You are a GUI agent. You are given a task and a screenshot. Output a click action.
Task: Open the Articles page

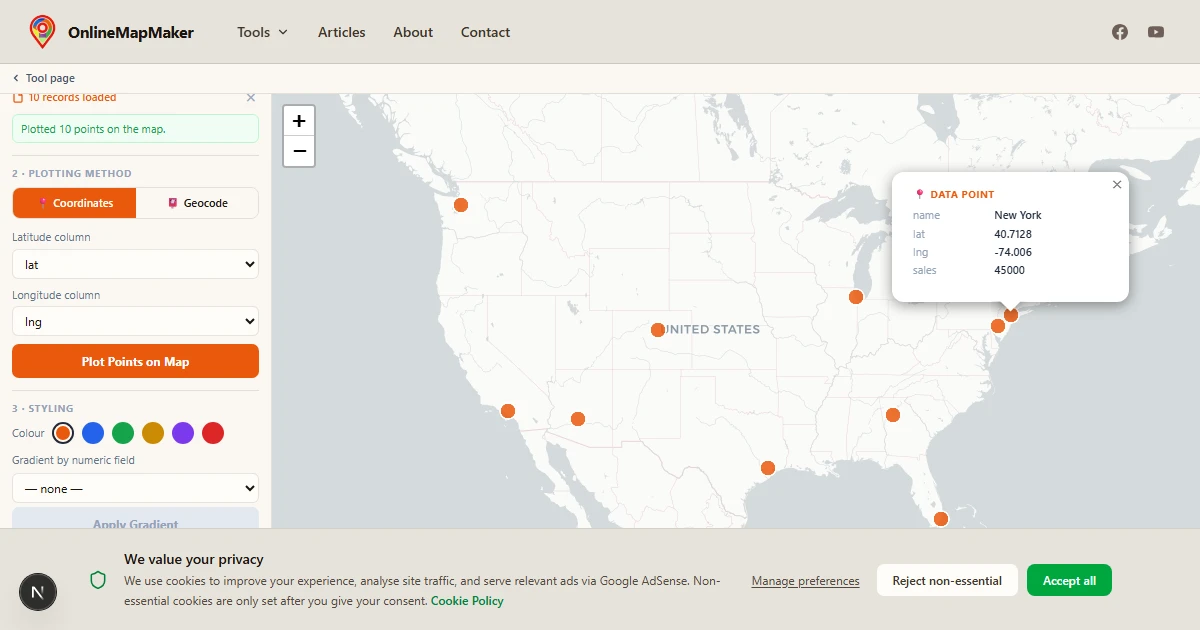pos(342,32)
